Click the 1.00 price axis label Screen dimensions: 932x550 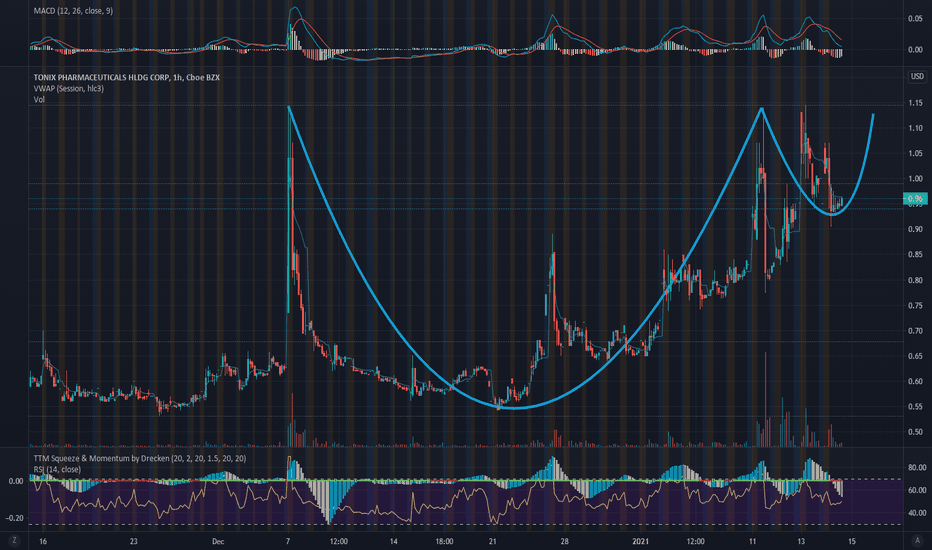pyautogui.click(x=915, y=178)
